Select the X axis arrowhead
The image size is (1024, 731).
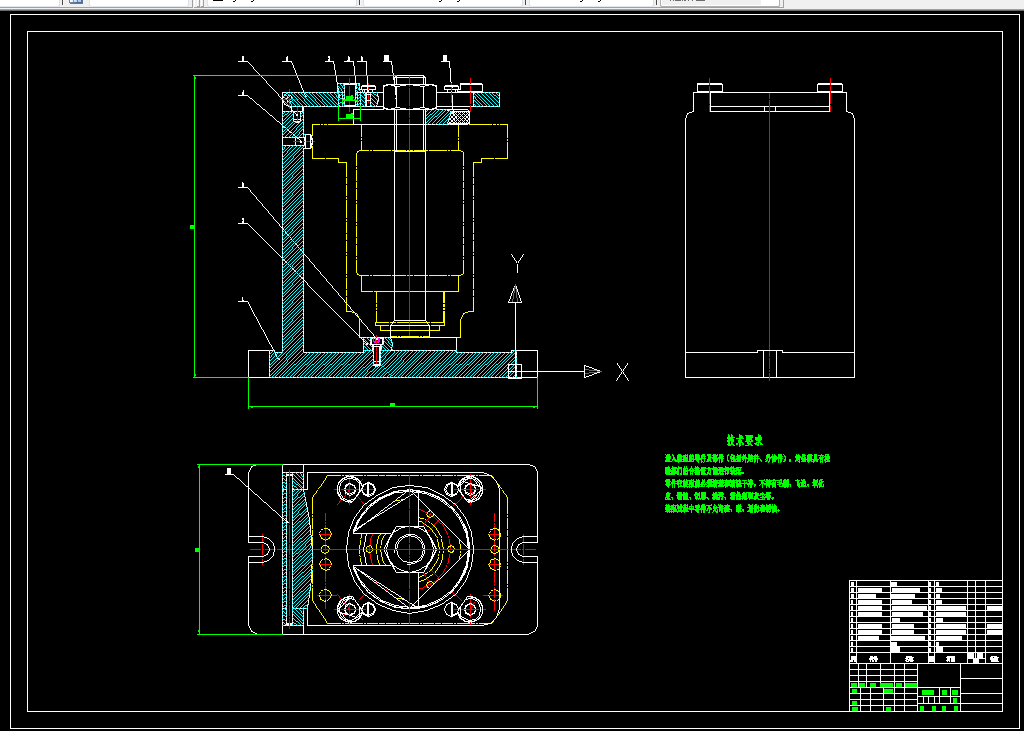coord(592,372)
